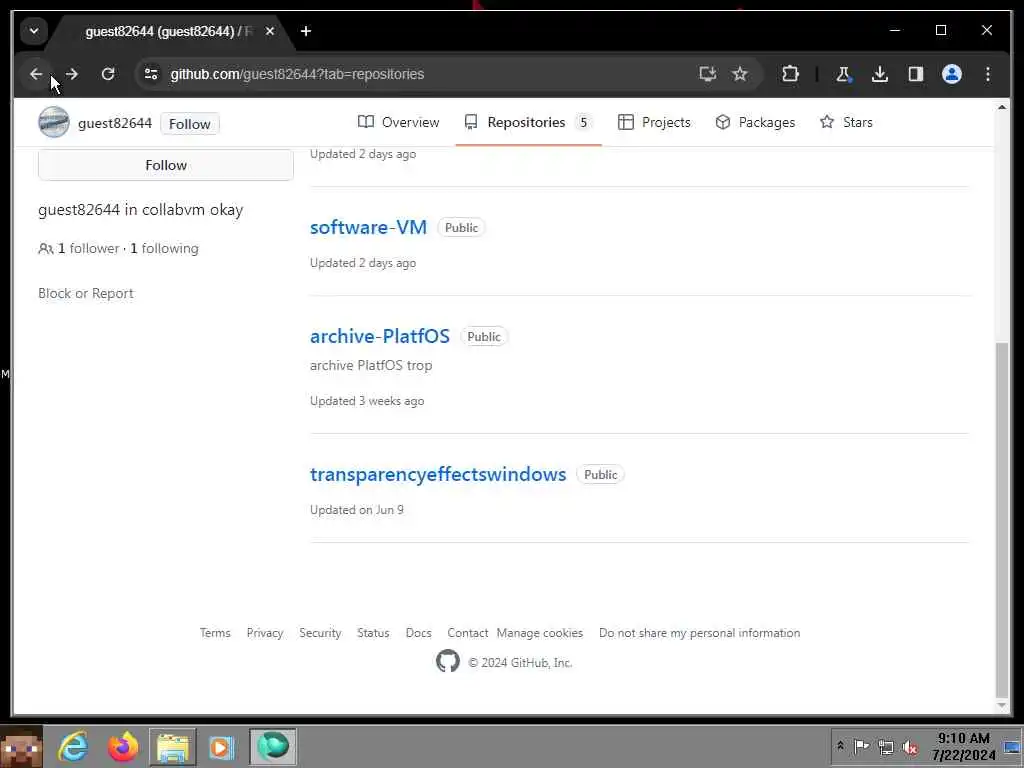Click Manage cookies in footer
The image size is (1024, 768).
pyautogui.click(x=539, y=633)
